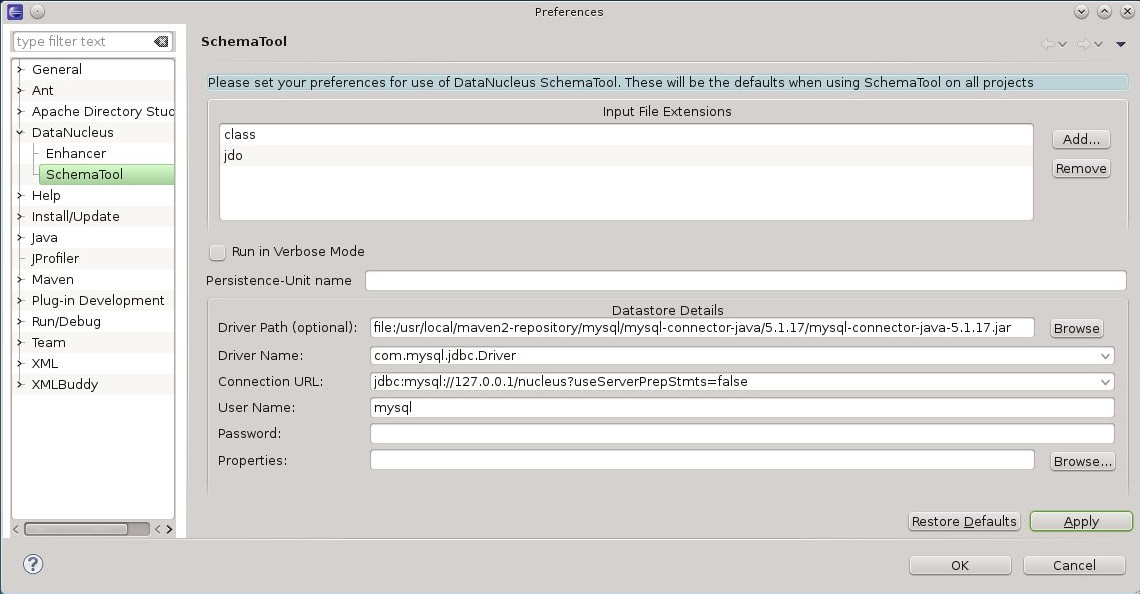Viewport: 1140px width, 594px height.
Task: Select Enhancer under DataNucleus
Action: [75, 153]
